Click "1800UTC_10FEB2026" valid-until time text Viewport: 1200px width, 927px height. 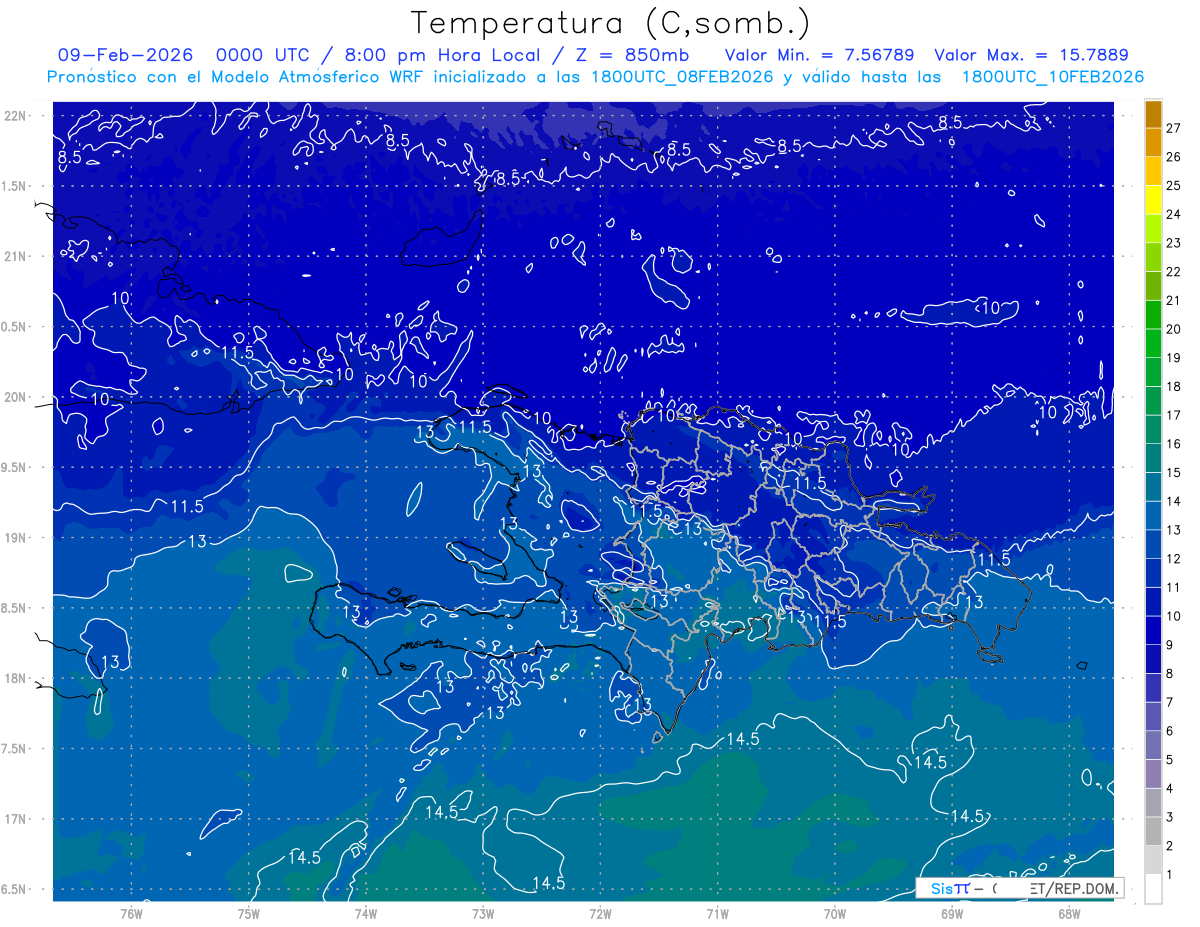(1053, 77)
